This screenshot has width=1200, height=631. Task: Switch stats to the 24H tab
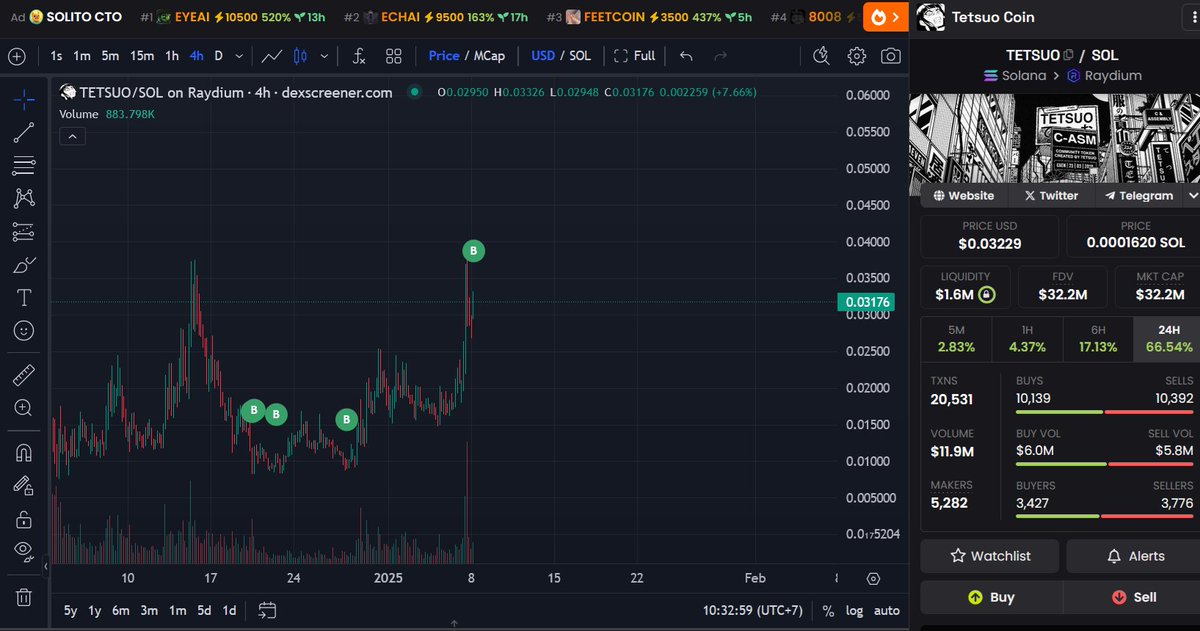pyautogui.click(x=1168, y=339)
